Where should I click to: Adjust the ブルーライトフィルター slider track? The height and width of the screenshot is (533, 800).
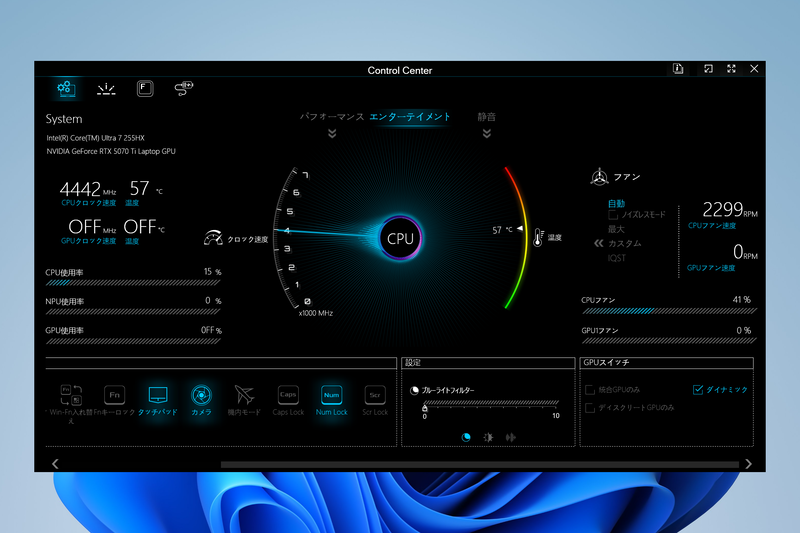491,402
